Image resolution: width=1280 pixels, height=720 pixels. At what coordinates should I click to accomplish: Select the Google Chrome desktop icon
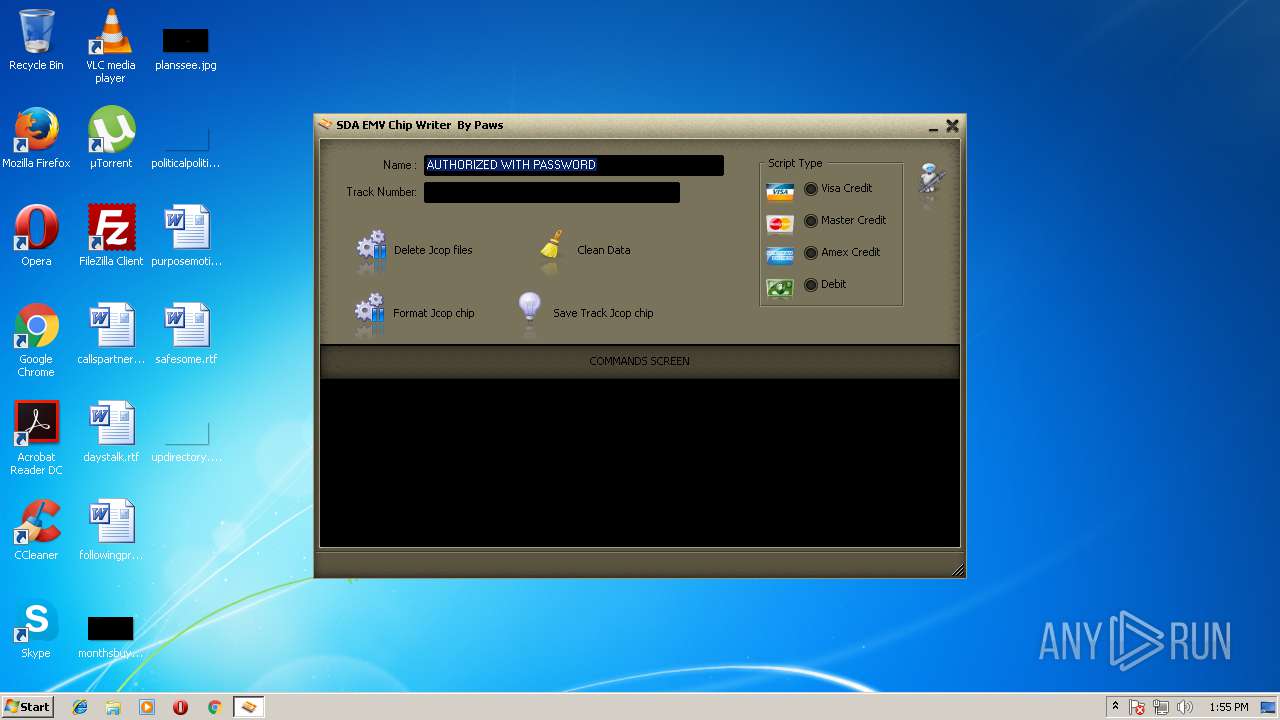click(x=36, y=340)
